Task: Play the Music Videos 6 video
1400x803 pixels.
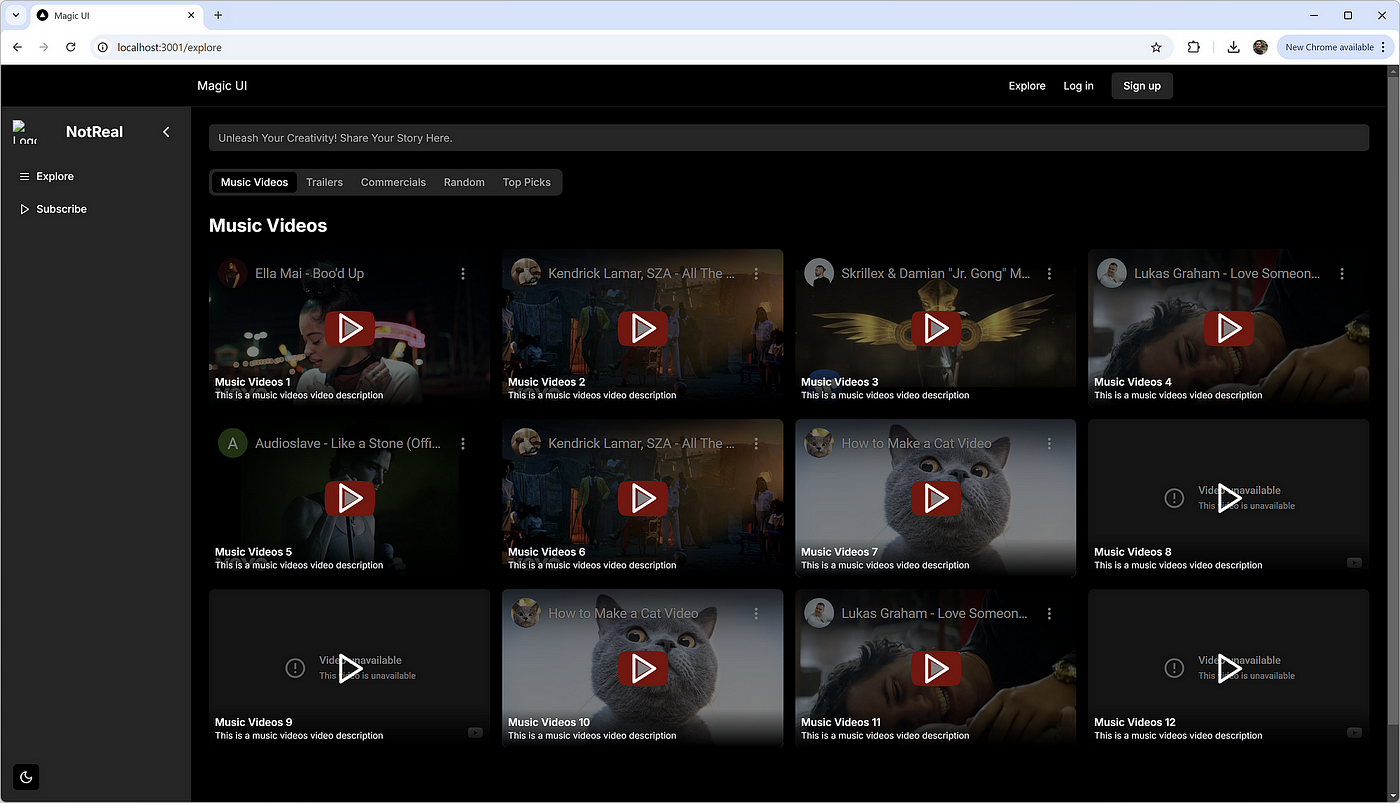Action: coord(643,498)
